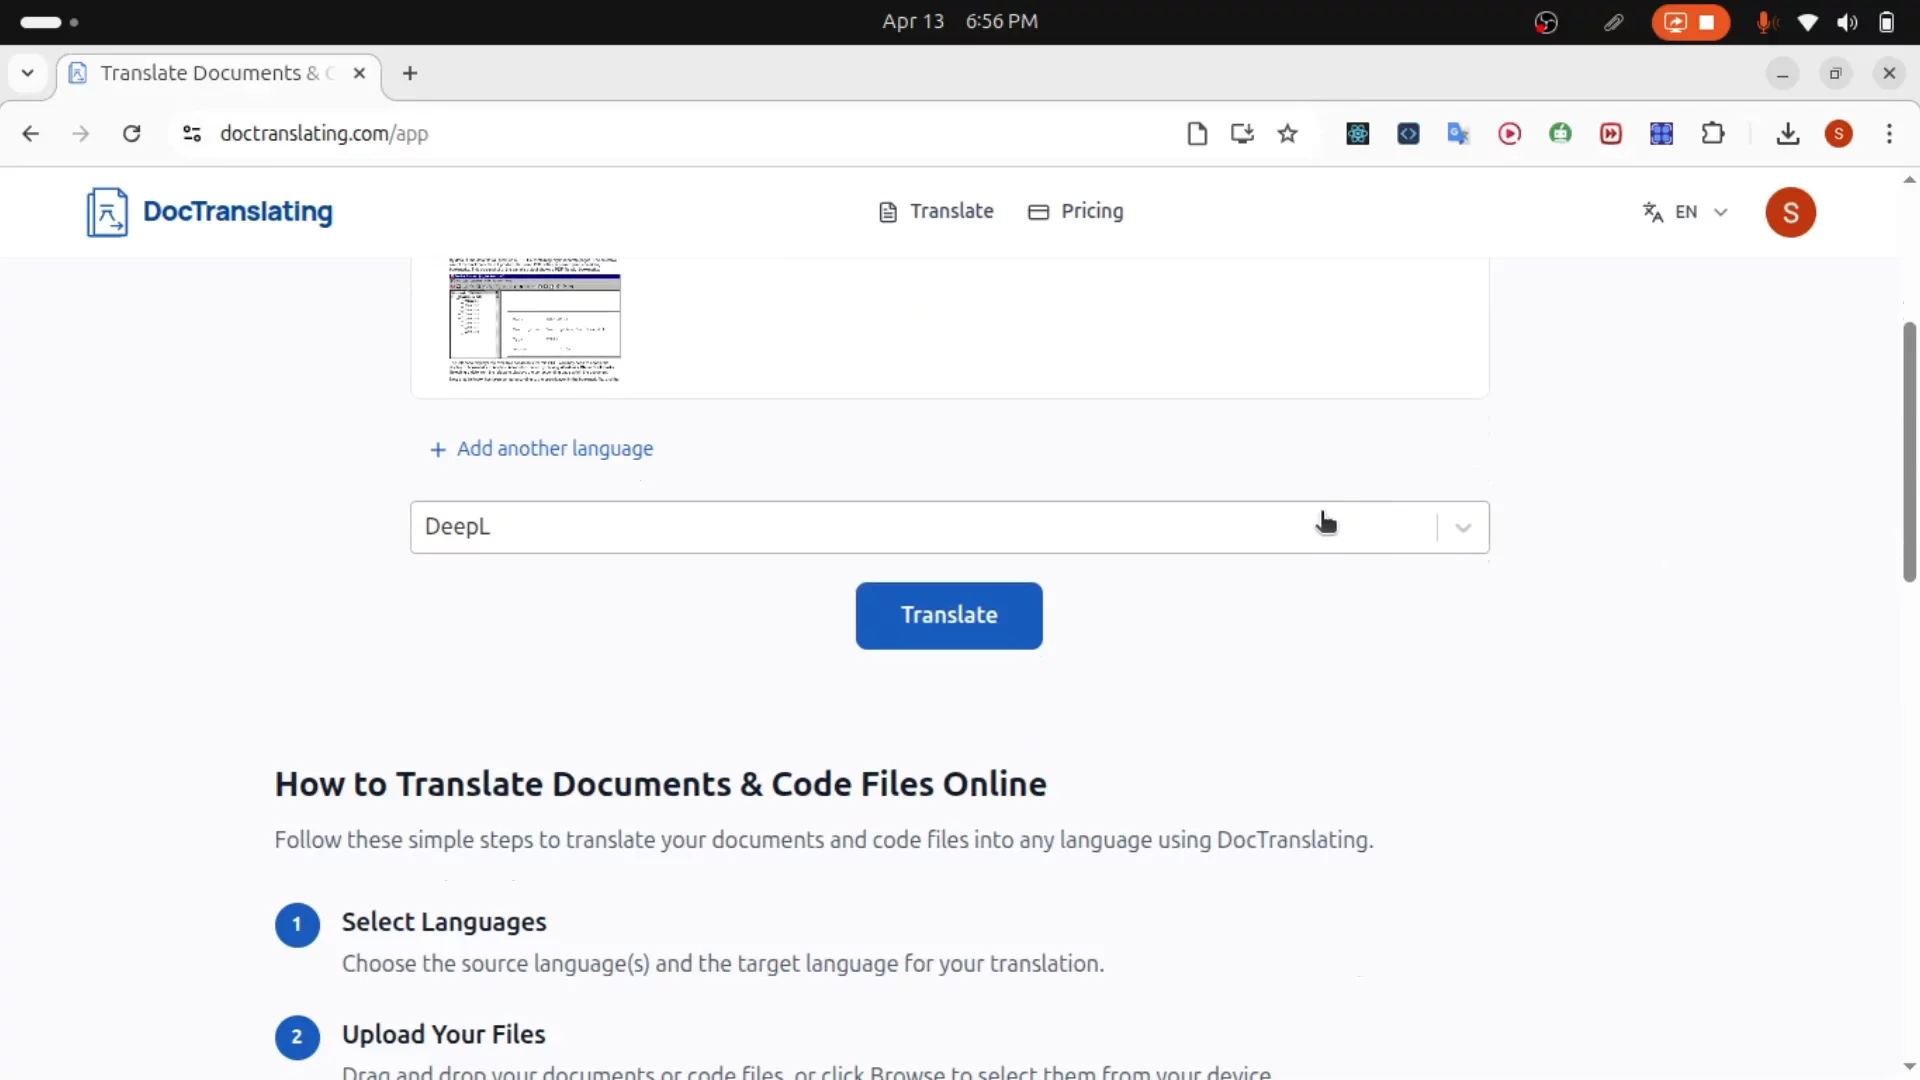Click the microphone indicator in top bar
This screenshot has width=1920, height=1080.
pos(1765,22)
